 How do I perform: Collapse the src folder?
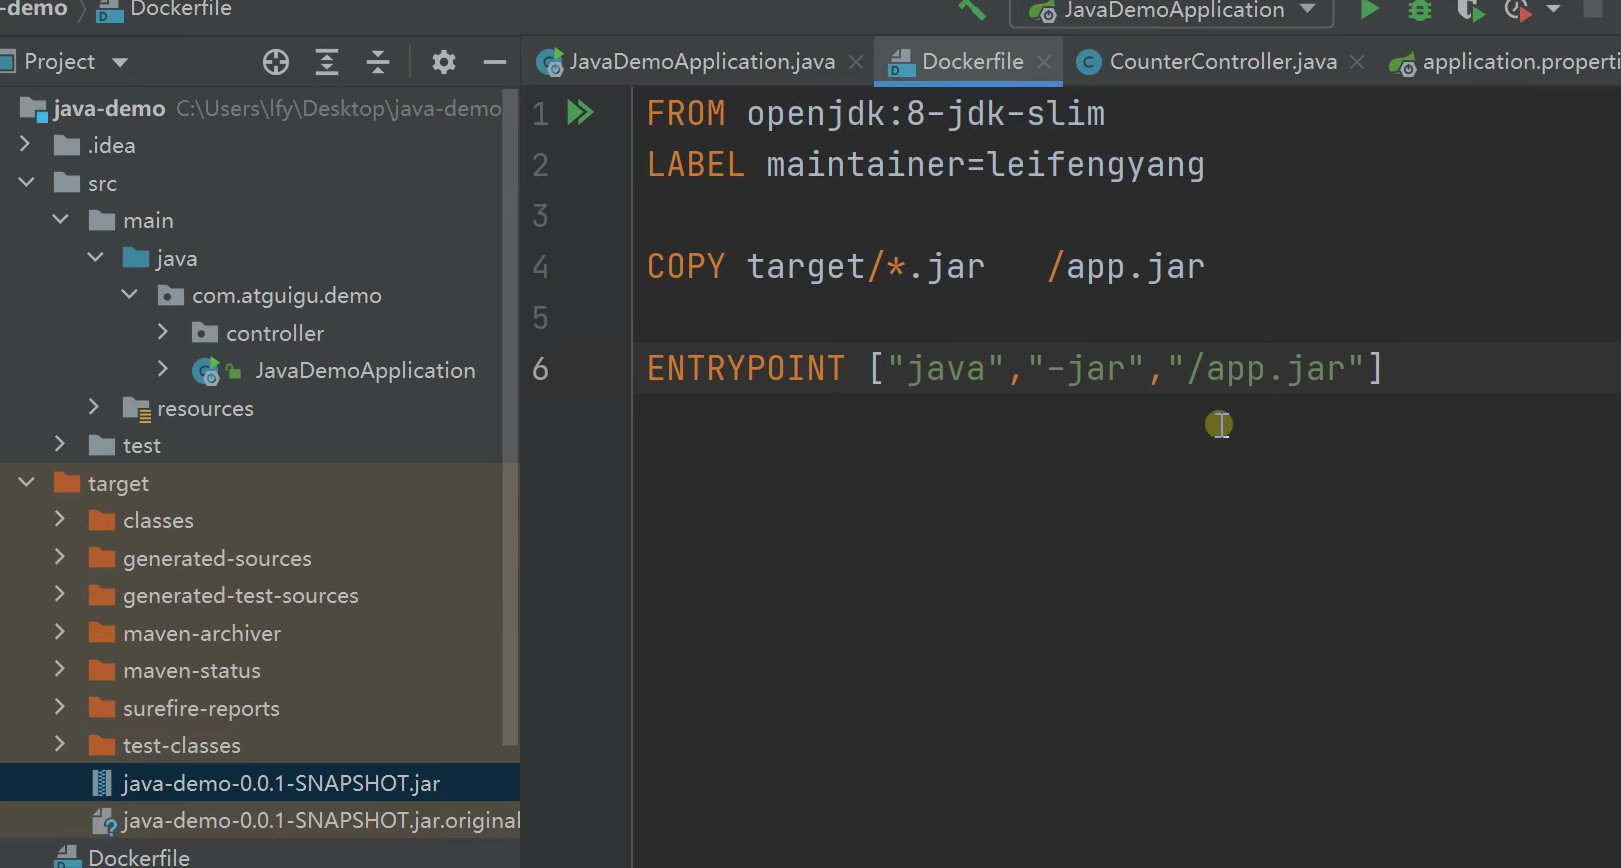(x=26, y=182)
